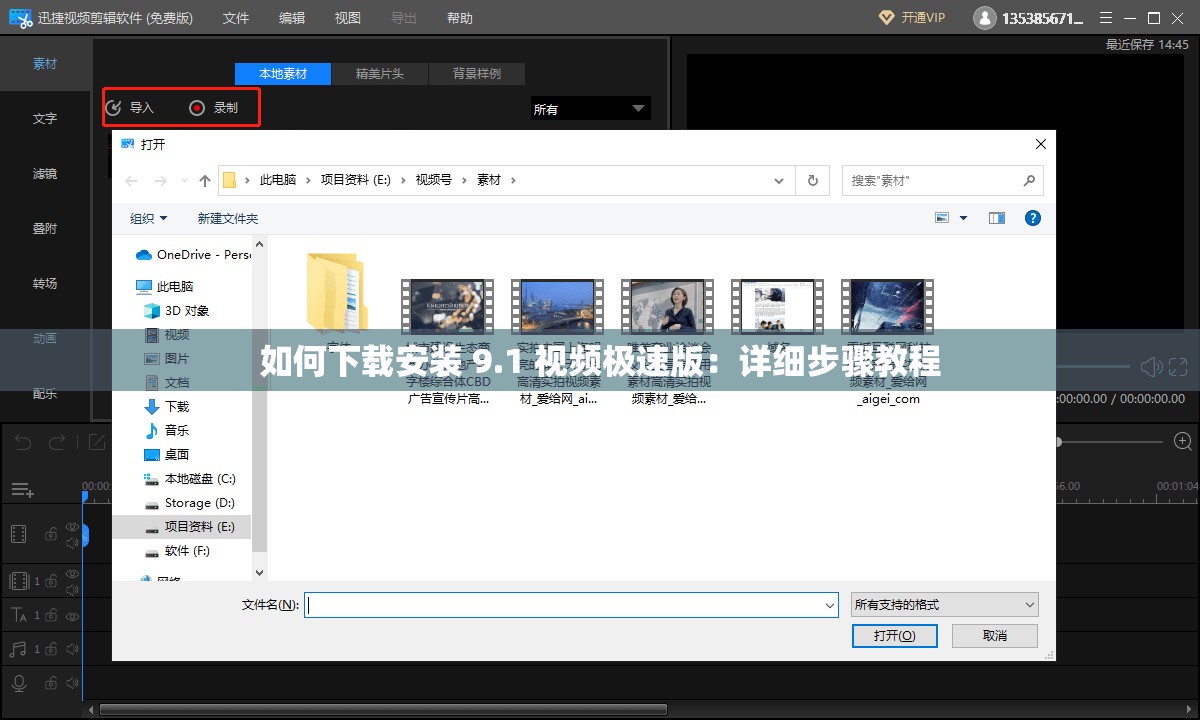
Task: Click the search magnifier in dialog
Action: pos(1029,181)
